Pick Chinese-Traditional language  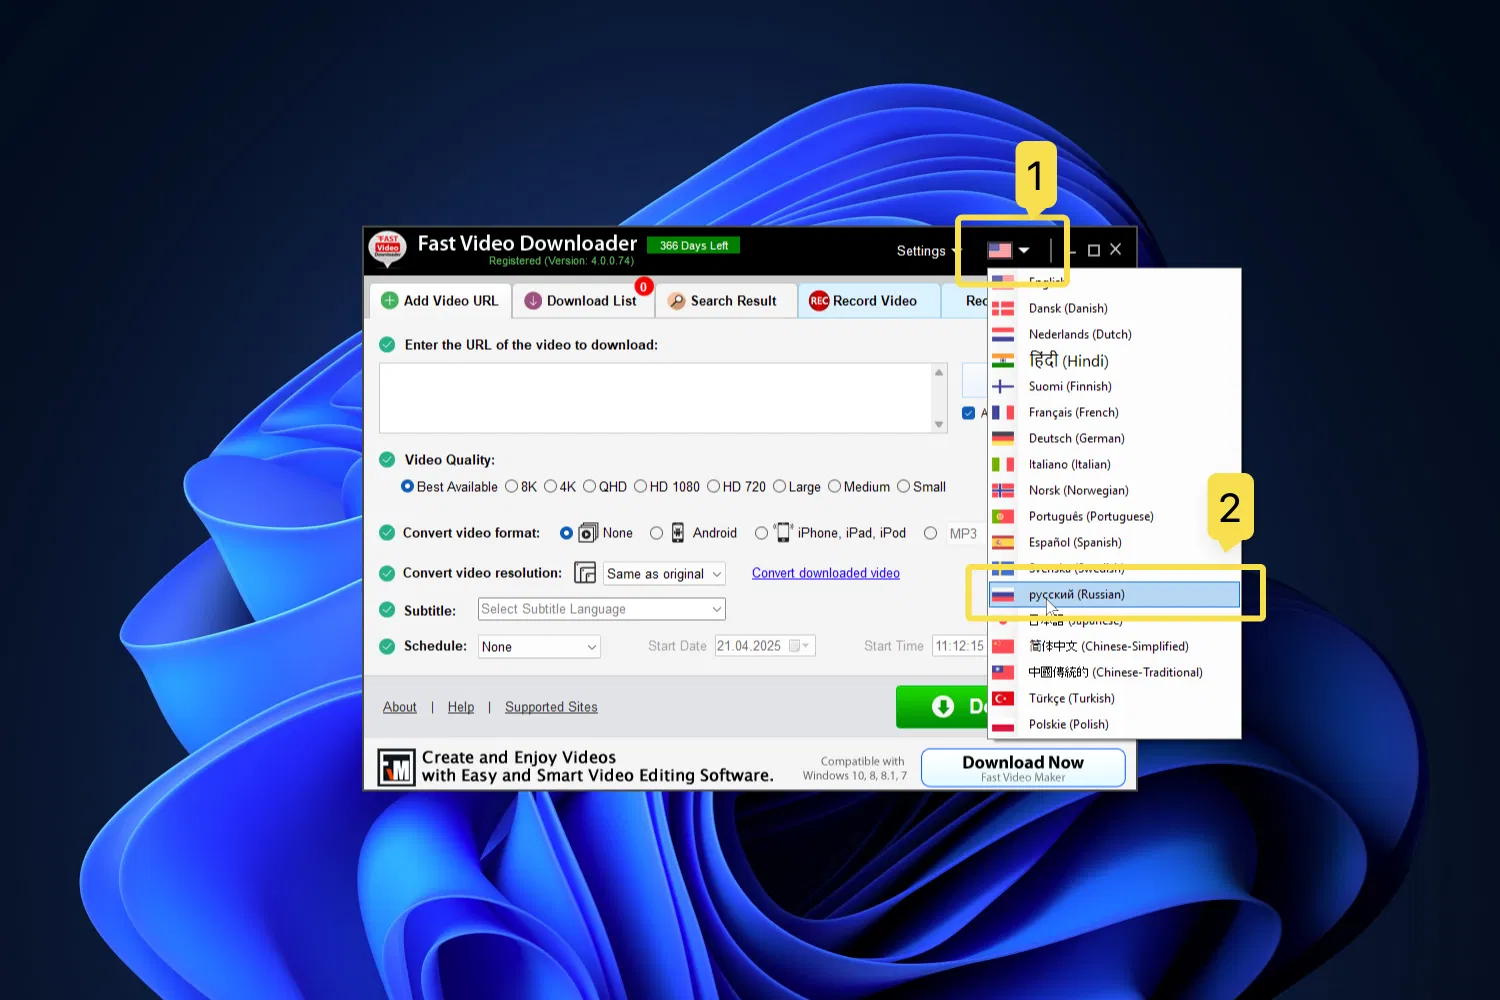(1114, 673)
